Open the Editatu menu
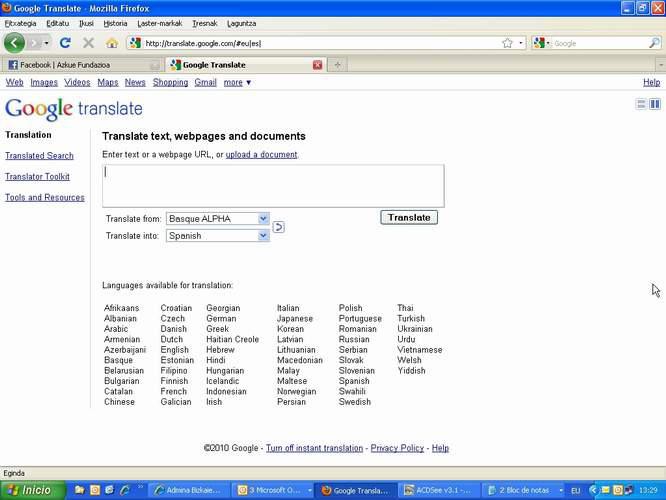Viewport: 666px width, 500px height. [x=57, y=23]
